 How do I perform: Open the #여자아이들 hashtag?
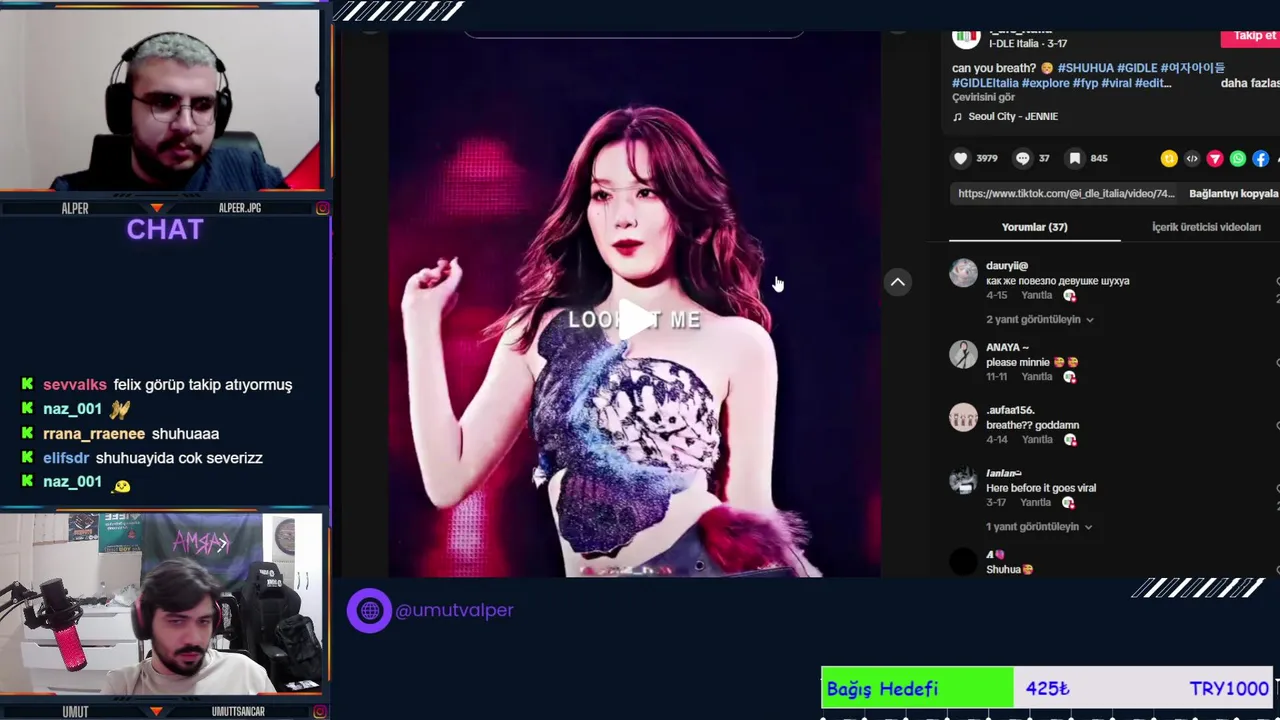[x=1192, y=68]
